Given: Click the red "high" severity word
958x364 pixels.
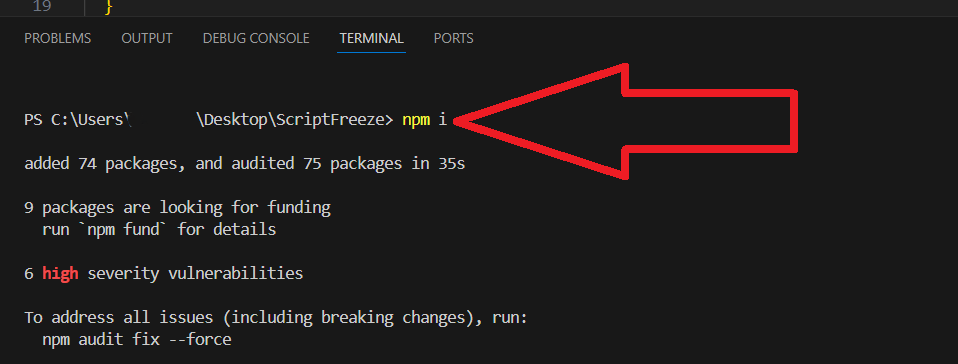Looking at the screenshot, I should pyautogui.click(x=60, y=273).
